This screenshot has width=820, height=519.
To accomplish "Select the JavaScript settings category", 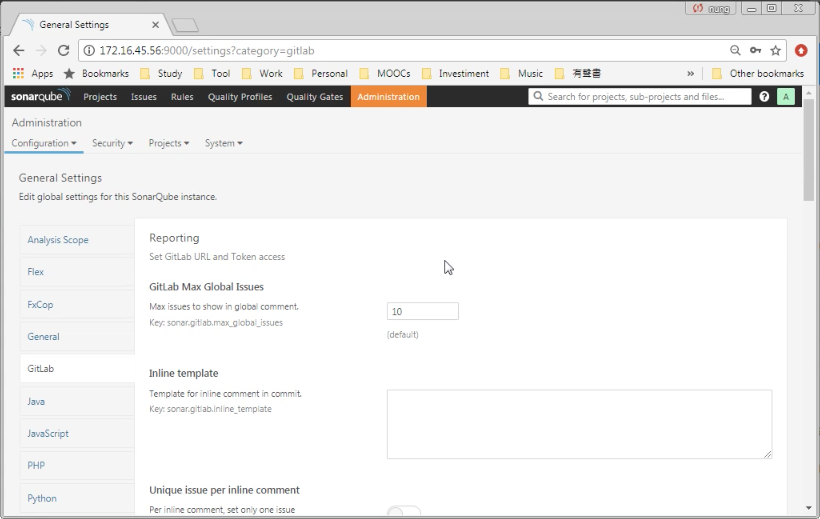I will [x=77, y=433].
